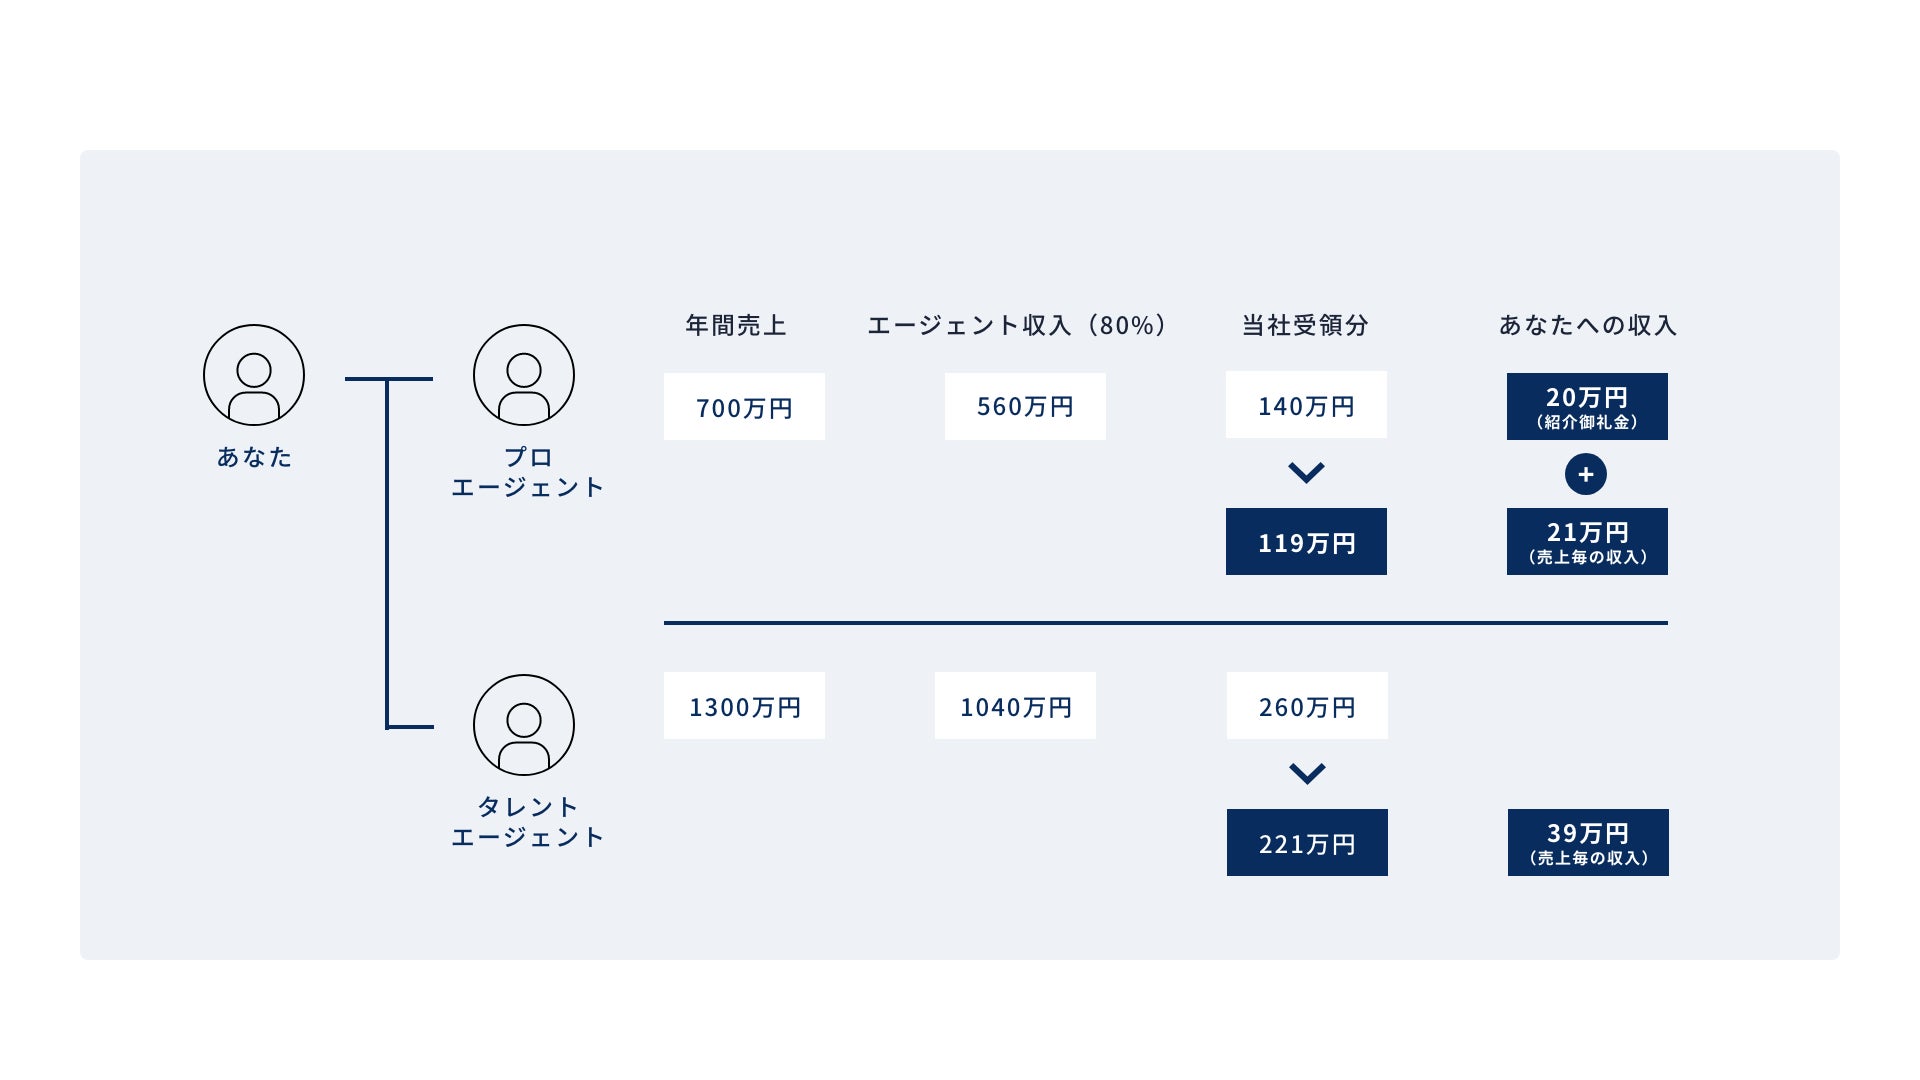Select the 700万円 annual sales box

click(744, 407)
